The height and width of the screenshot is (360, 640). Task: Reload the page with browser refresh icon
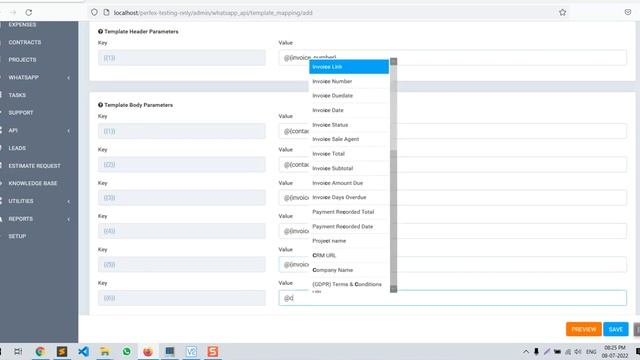coord(29,12)
